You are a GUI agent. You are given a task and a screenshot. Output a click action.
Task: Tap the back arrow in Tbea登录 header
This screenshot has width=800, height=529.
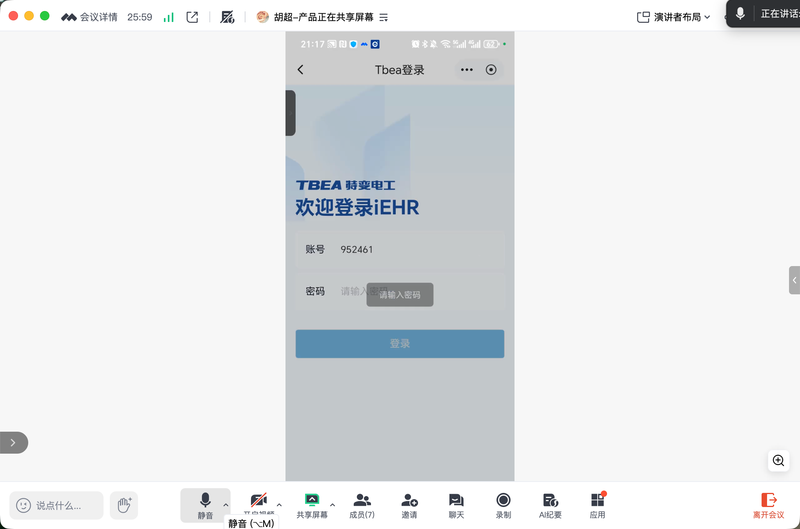tap(301, 70)
